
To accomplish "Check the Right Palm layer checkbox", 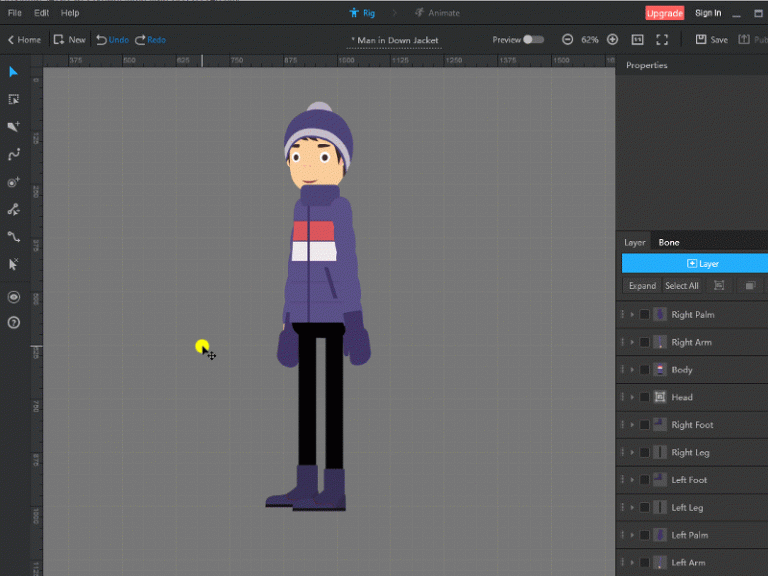I will click(644, 314).
